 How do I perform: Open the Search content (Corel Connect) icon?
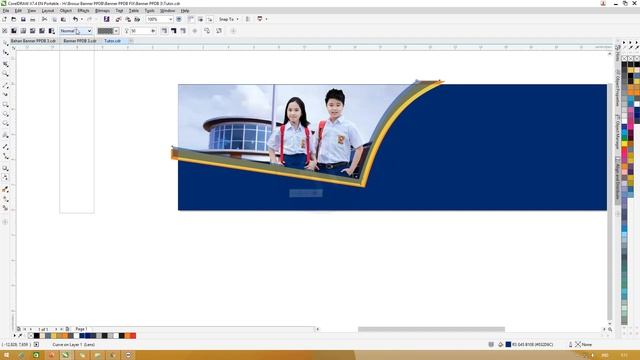point(107,19)
